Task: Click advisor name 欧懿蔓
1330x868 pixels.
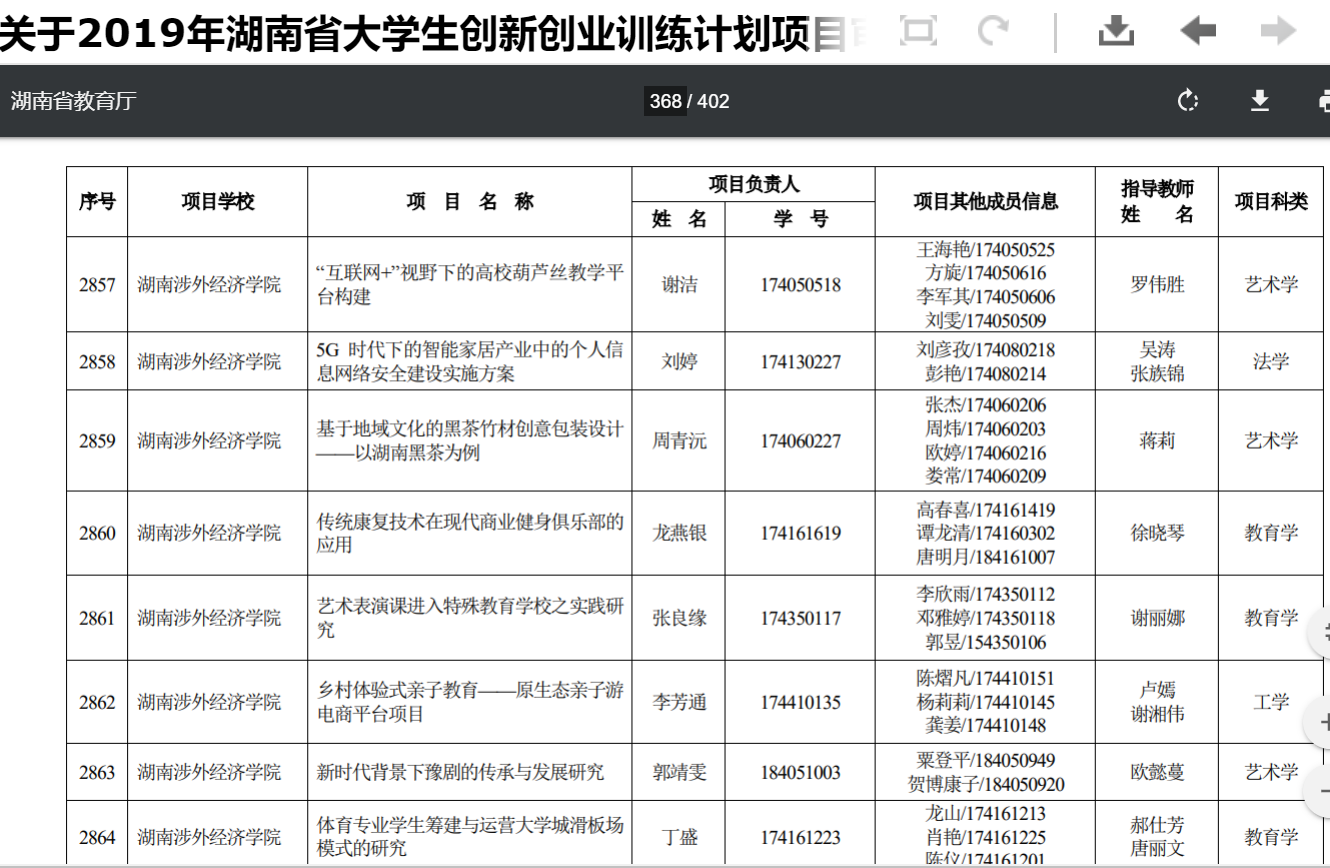Action: 1157,773
